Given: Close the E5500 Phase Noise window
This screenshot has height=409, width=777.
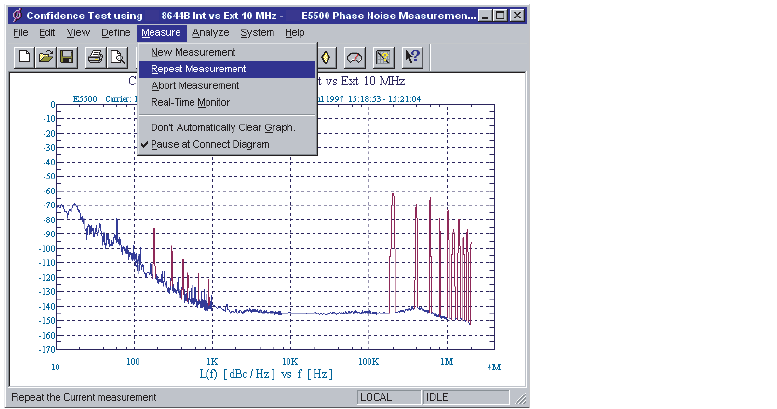Looking at the screenshot, I should [517, 15].
